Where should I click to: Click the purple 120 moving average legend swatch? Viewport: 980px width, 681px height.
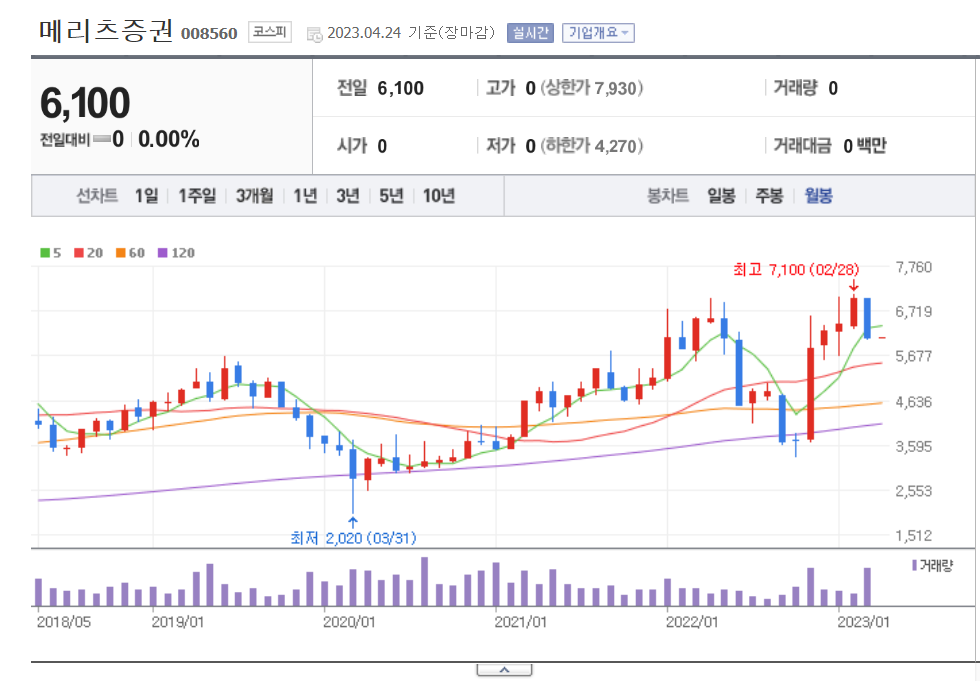click(x=162, y=253)
